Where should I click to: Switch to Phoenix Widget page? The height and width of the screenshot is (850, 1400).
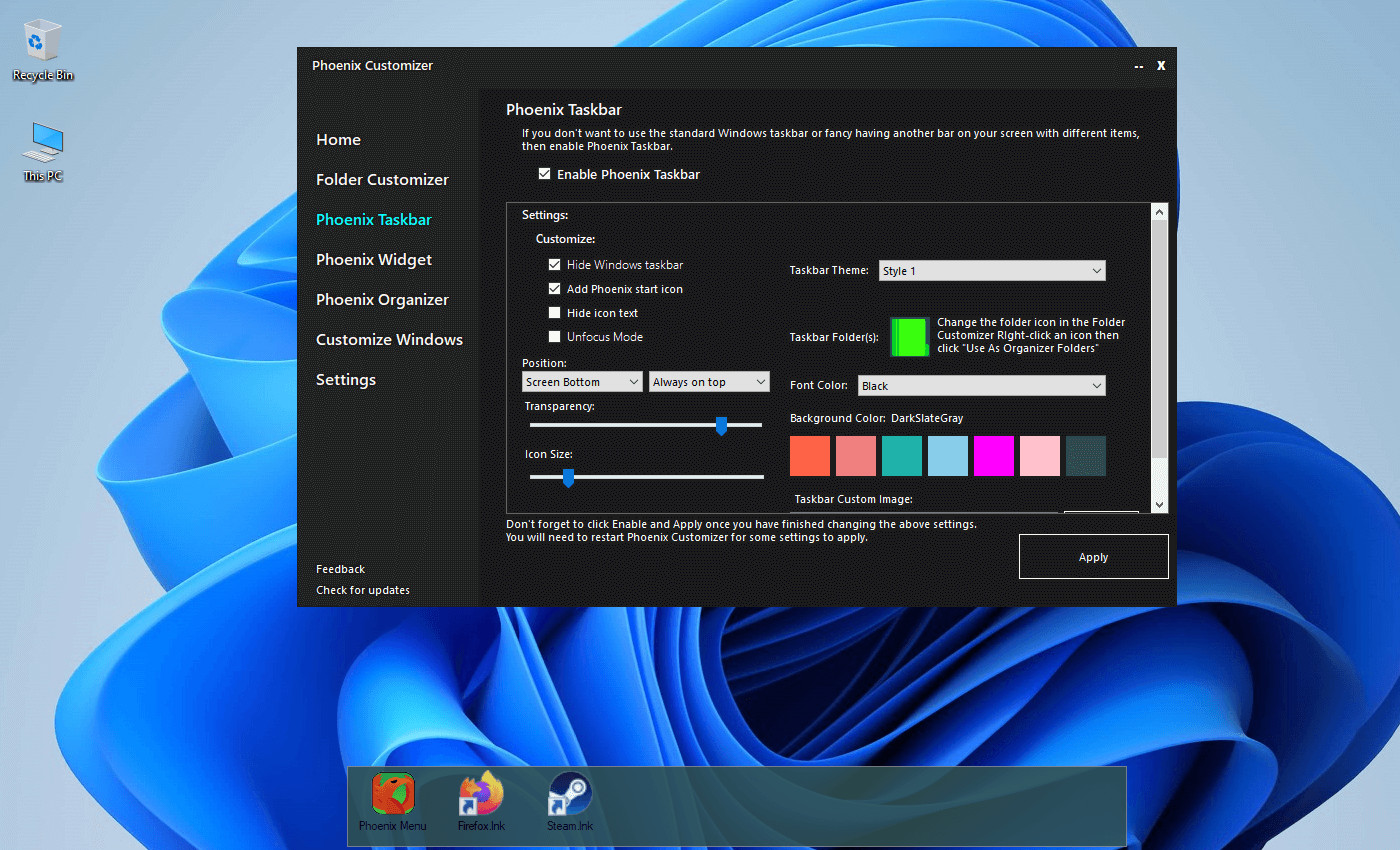point(374,260)
